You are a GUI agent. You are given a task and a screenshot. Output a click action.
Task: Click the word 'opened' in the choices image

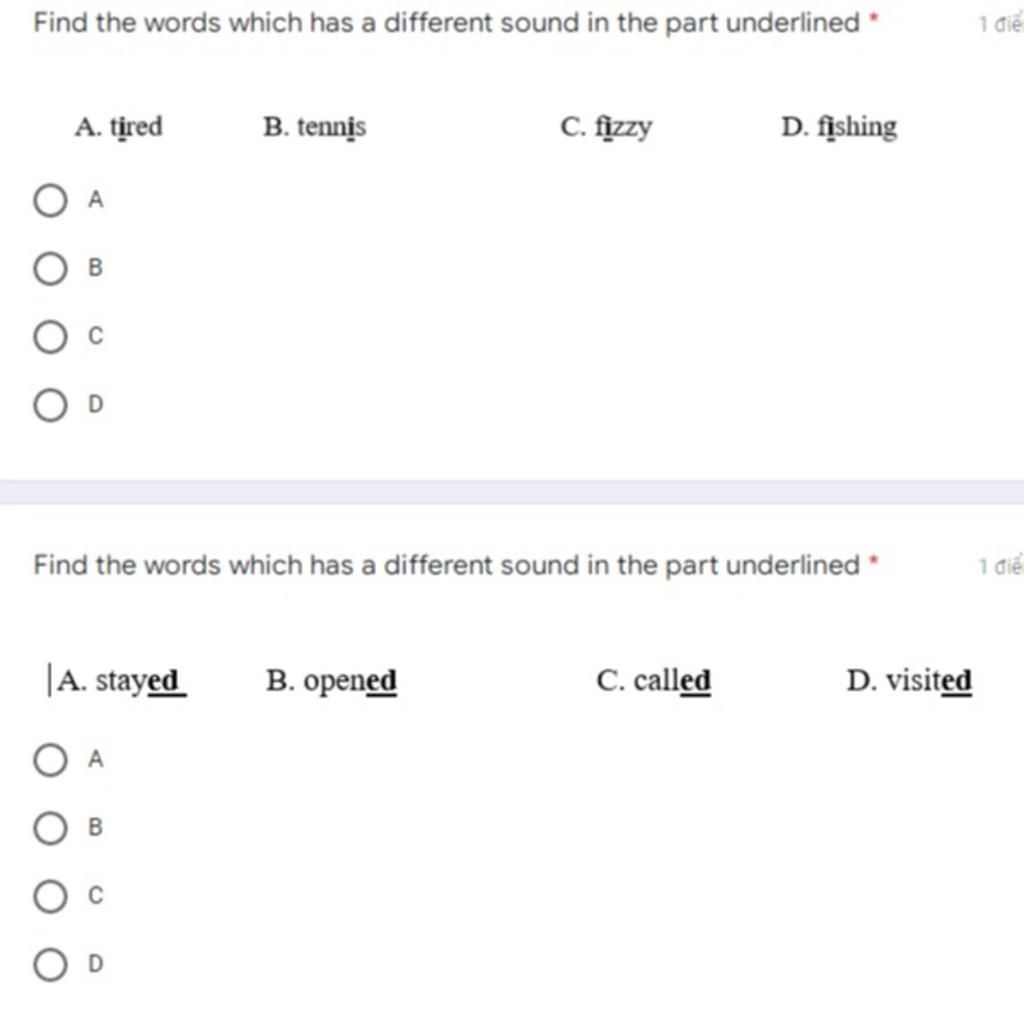coord(350,682)
